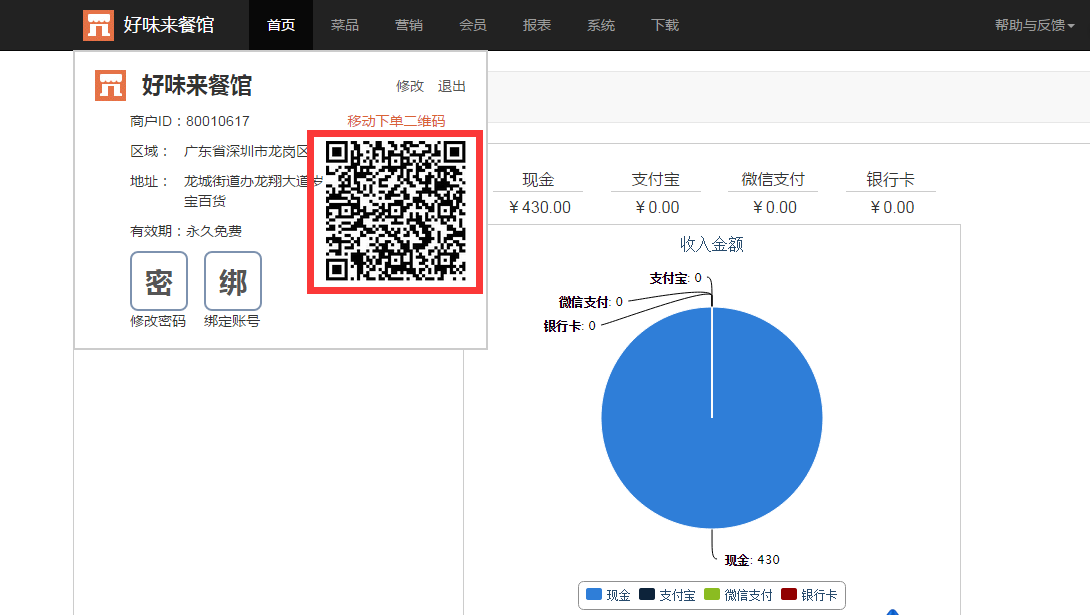Click the mobile ordering QR code
The height and width of the screenshot is (615, 1090).
pos(396,211)
